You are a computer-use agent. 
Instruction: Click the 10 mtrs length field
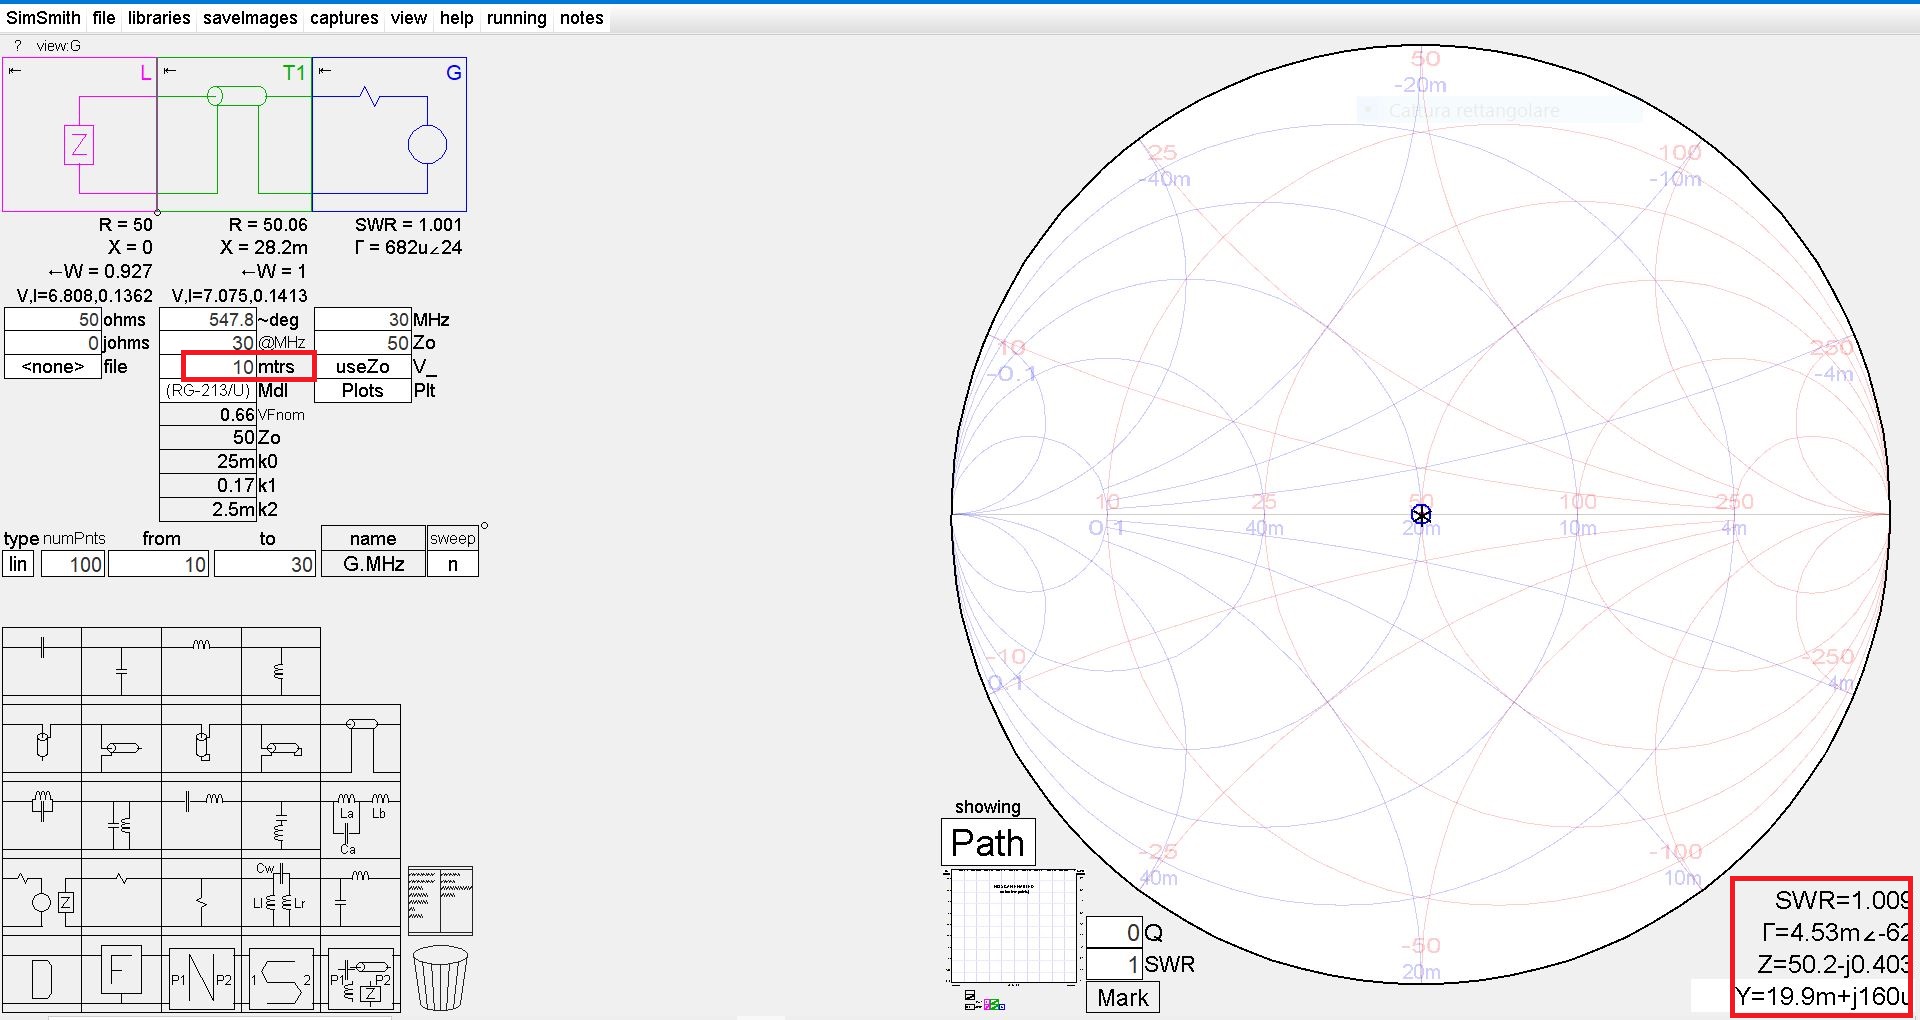pos(208,367)
